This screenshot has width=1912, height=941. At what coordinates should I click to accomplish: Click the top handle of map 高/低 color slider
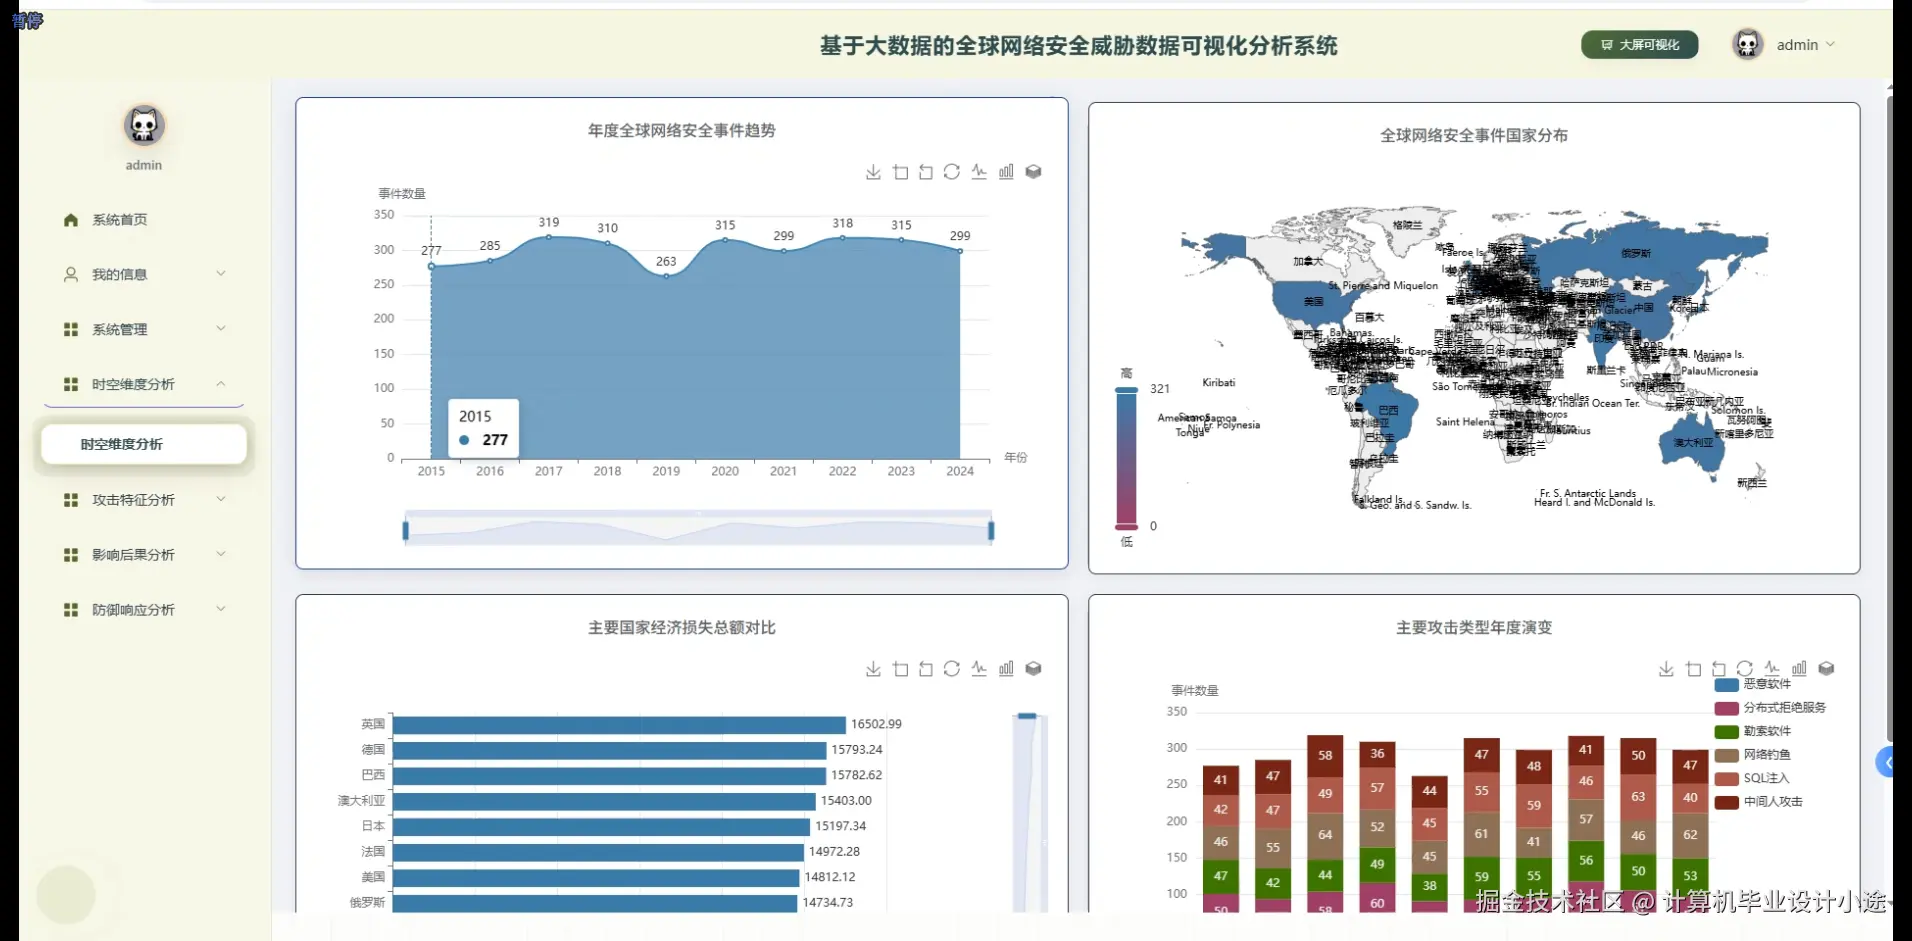(1127, 389)
